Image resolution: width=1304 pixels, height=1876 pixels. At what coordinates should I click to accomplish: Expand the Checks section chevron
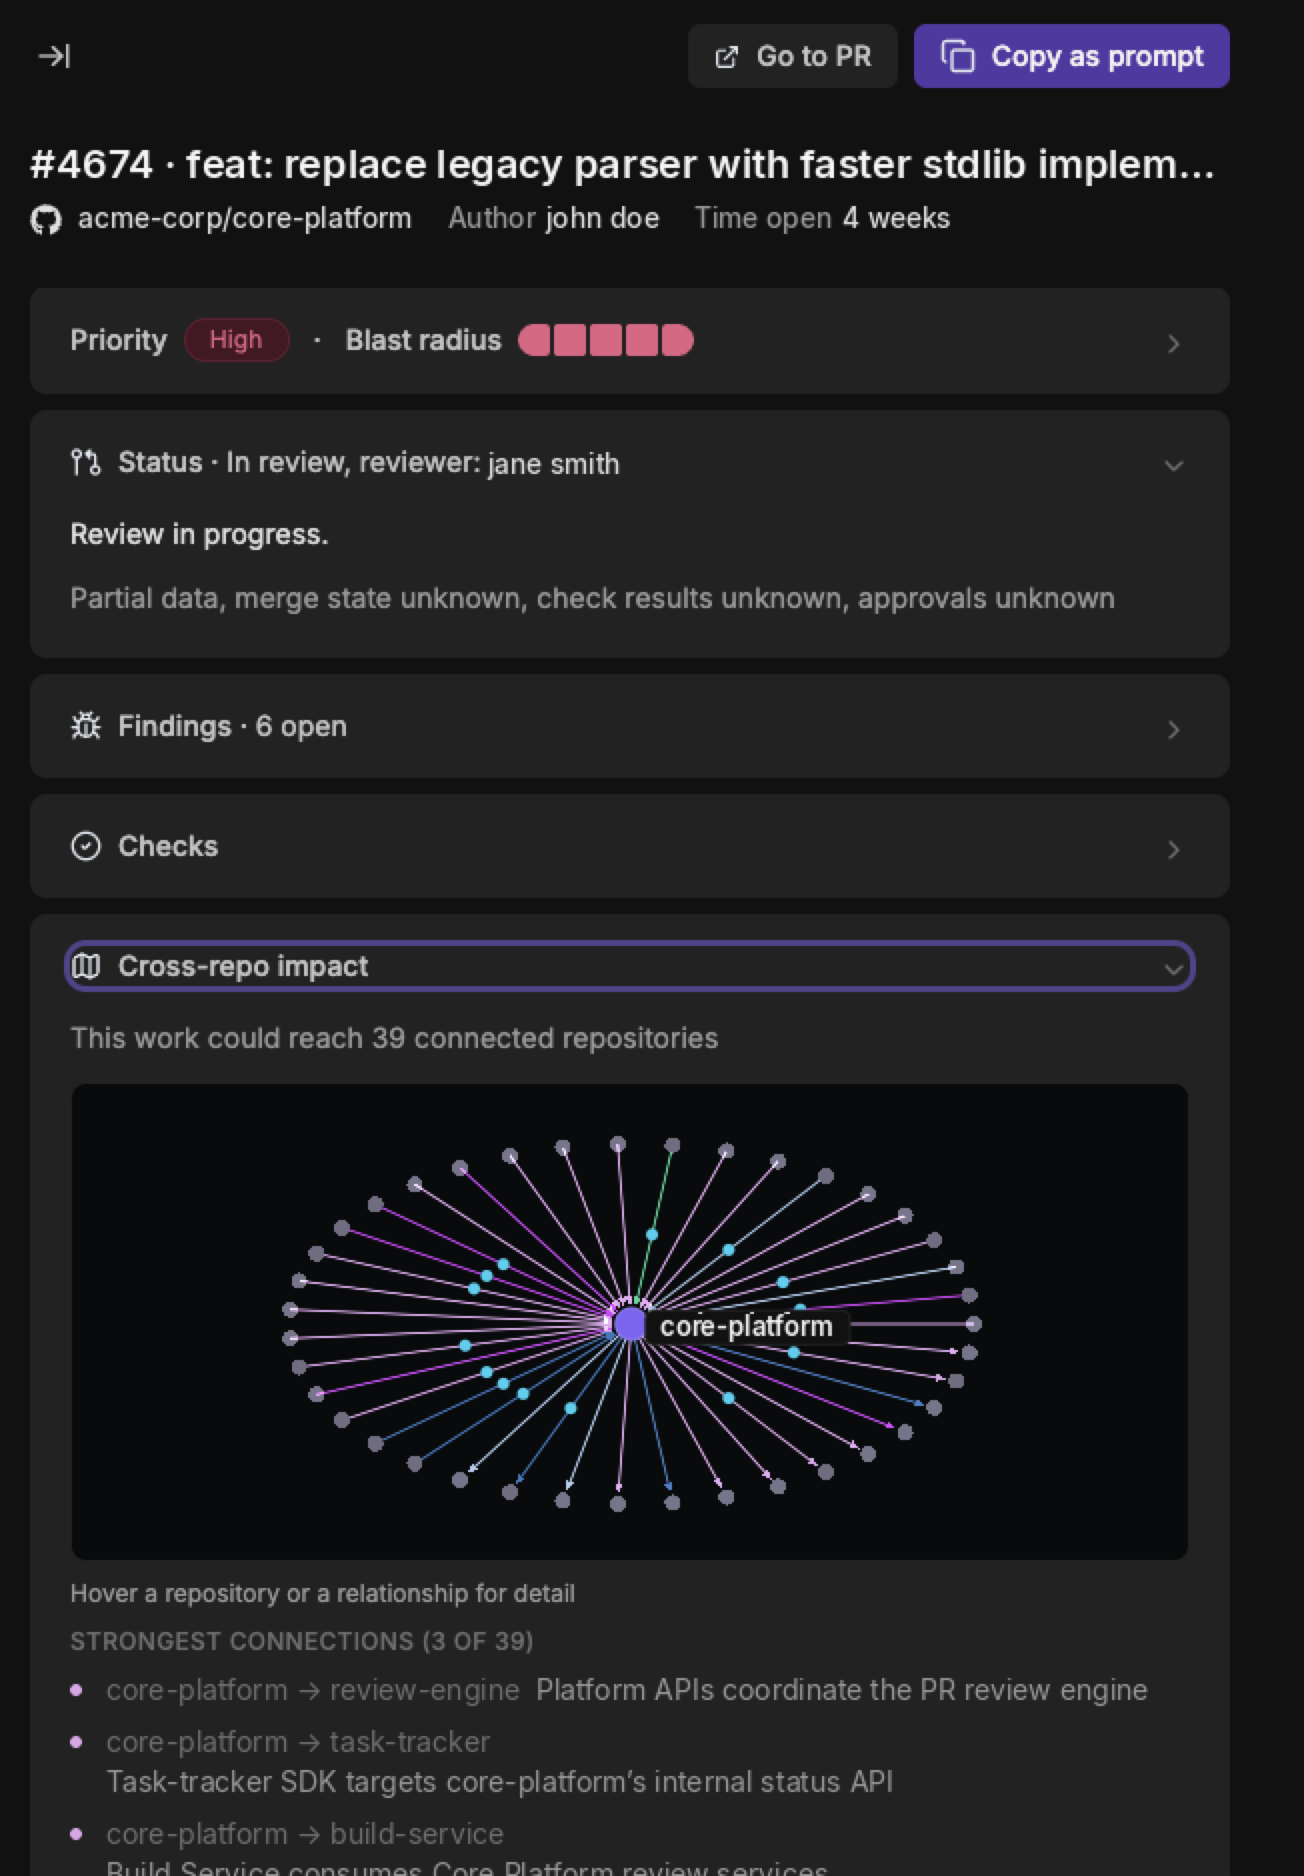[x=1174, y=850]
